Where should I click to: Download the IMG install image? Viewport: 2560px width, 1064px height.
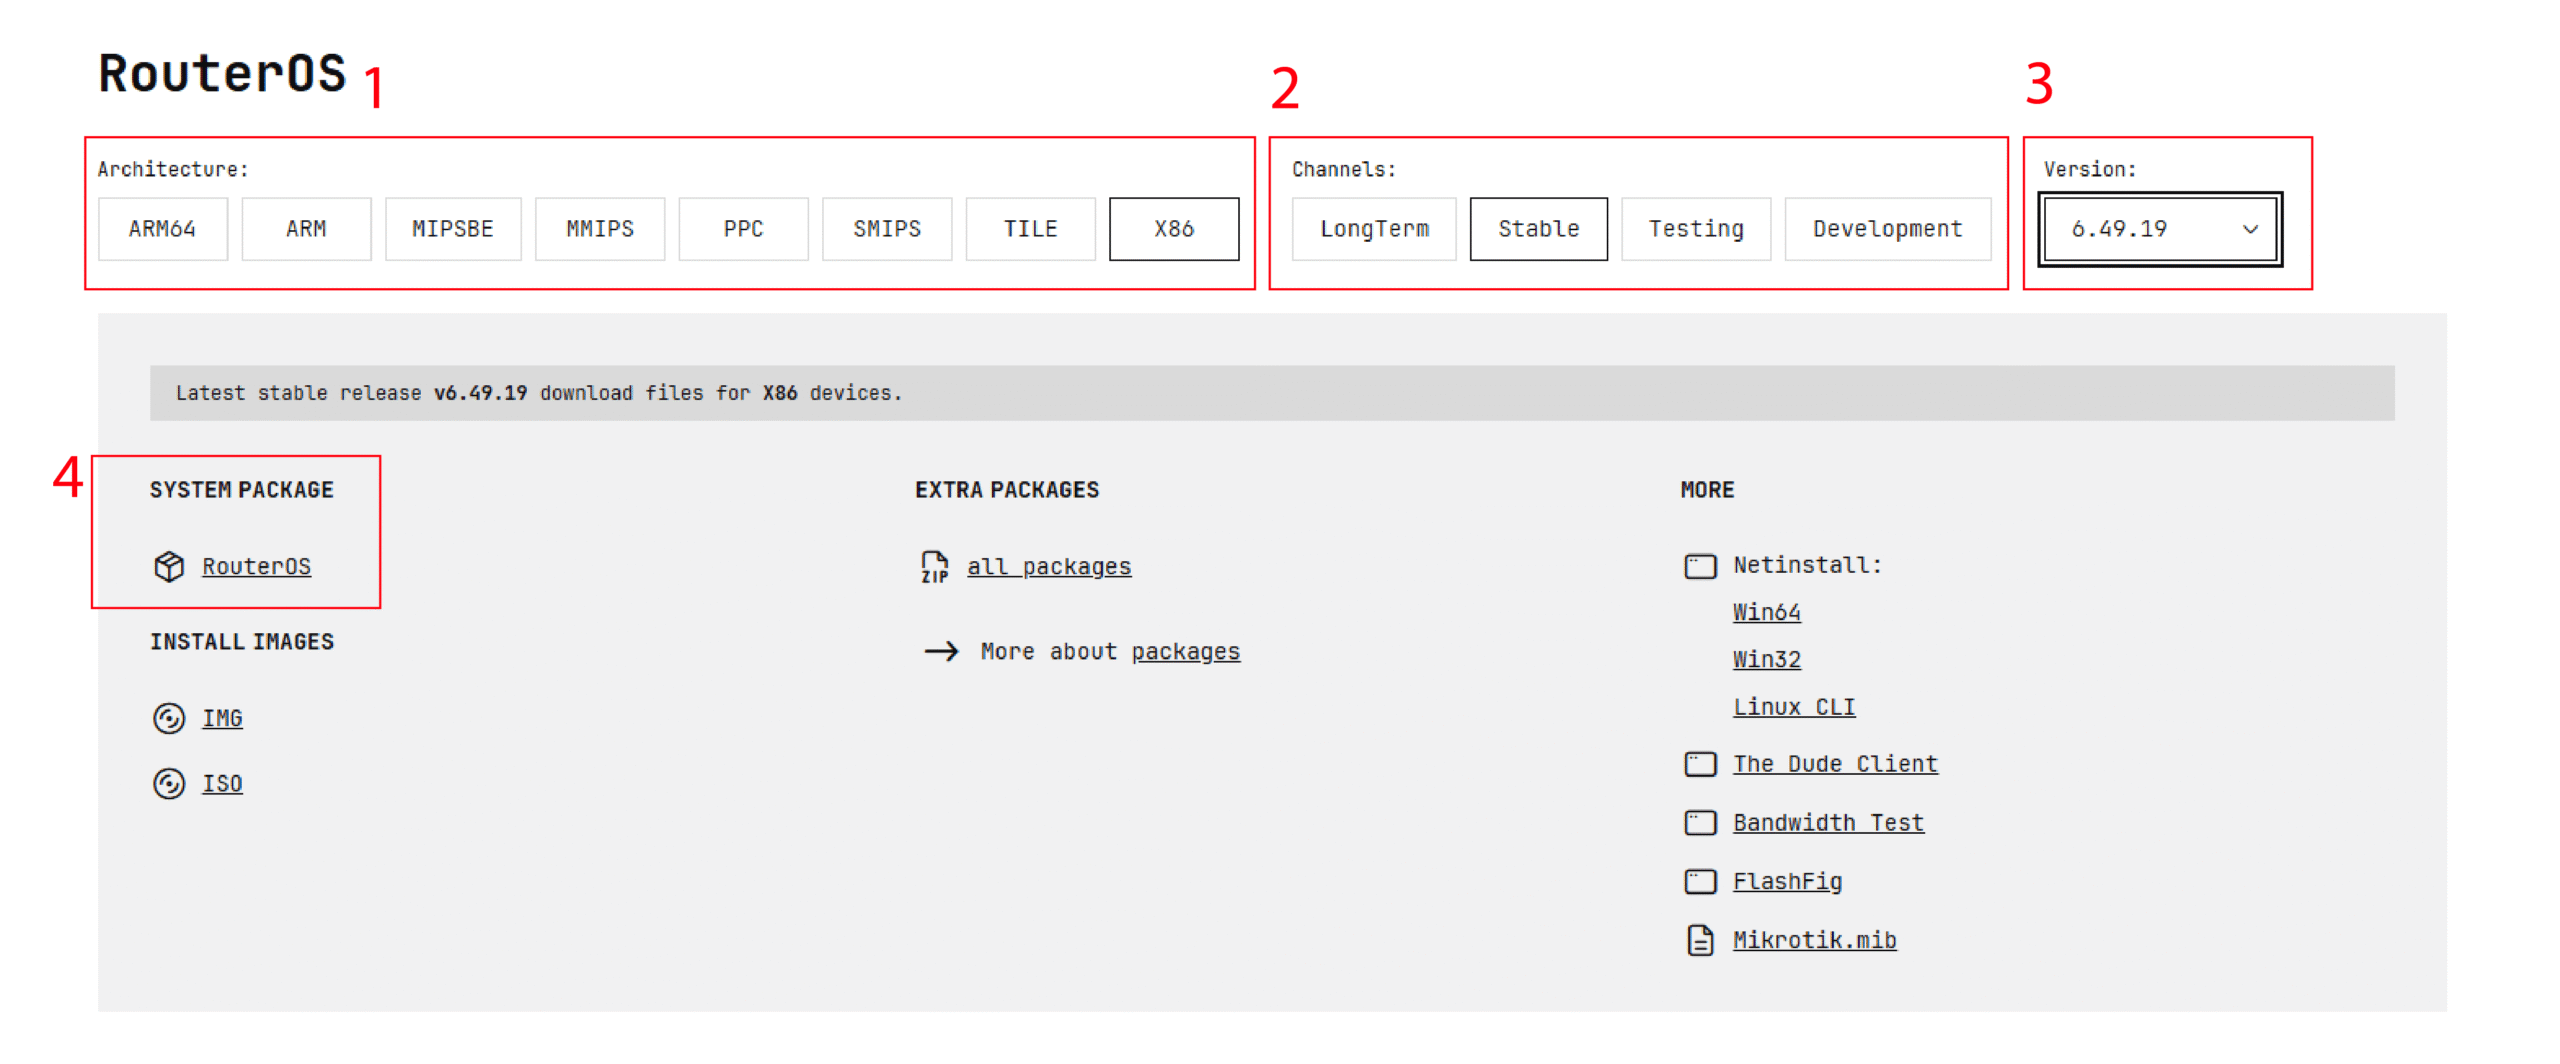point(222,718)
